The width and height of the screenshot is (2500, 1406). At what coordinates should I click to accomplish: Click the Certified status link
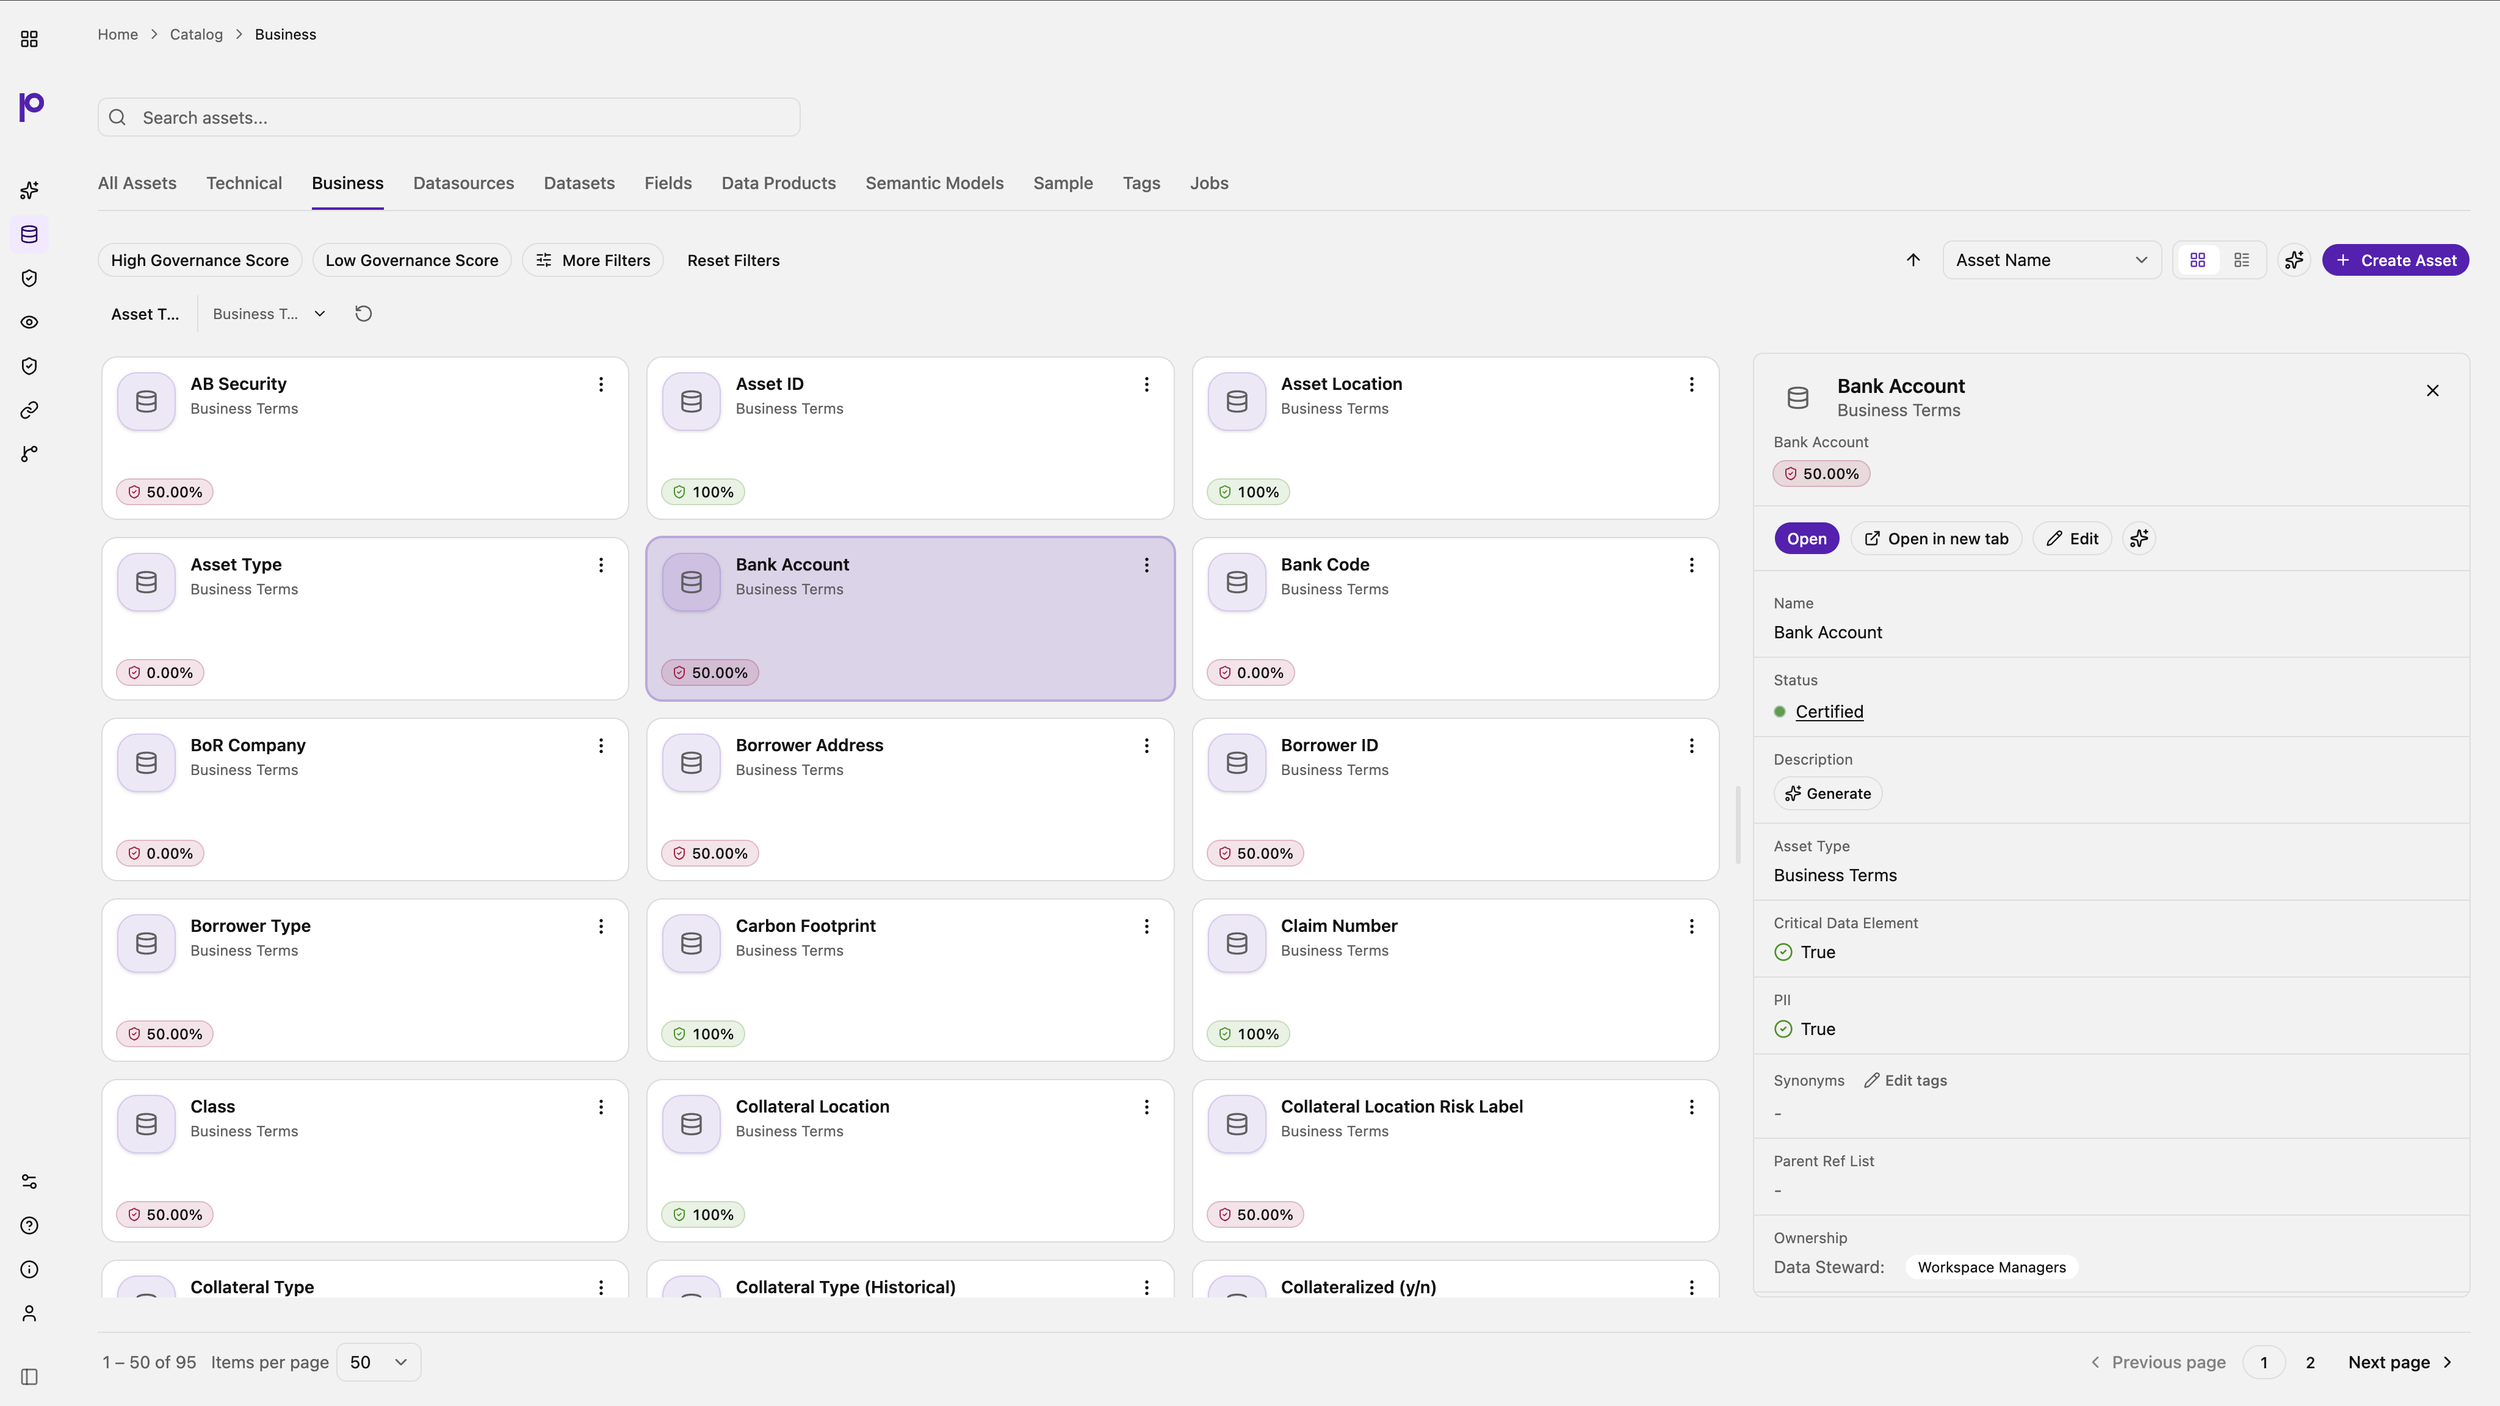[1829, 712]
